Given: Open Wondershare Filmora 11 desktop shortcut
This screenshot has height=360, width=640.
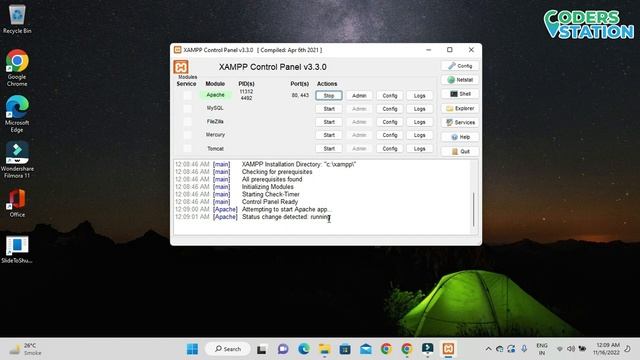Looking at the screenshot, I should point(17,160).
